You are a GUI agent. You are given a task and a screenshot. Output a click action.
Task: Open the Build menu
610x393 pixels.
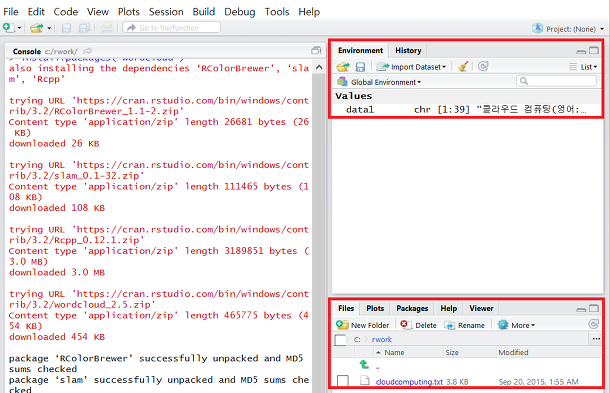click(x=204, y=12)
